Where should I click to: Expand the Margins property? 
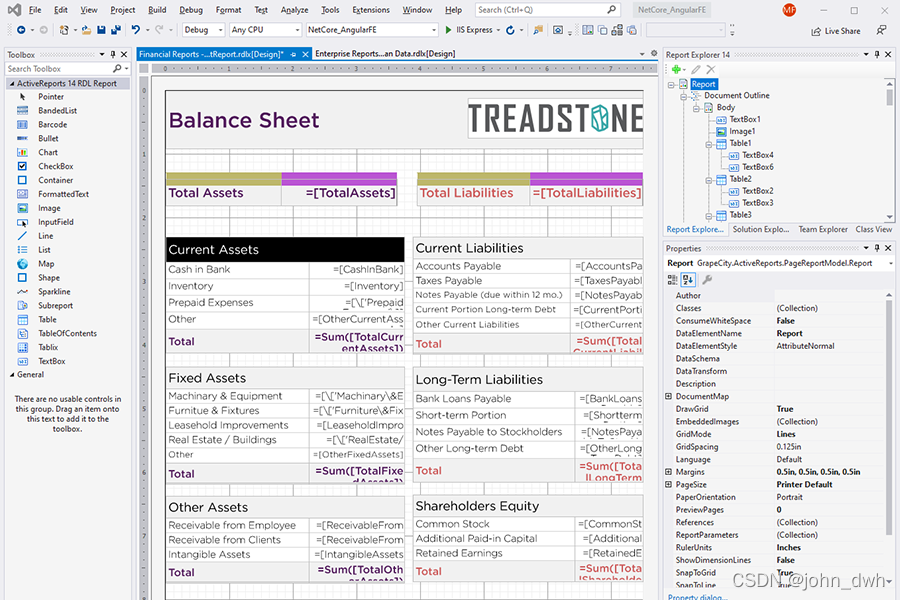(x=668, y=472)
